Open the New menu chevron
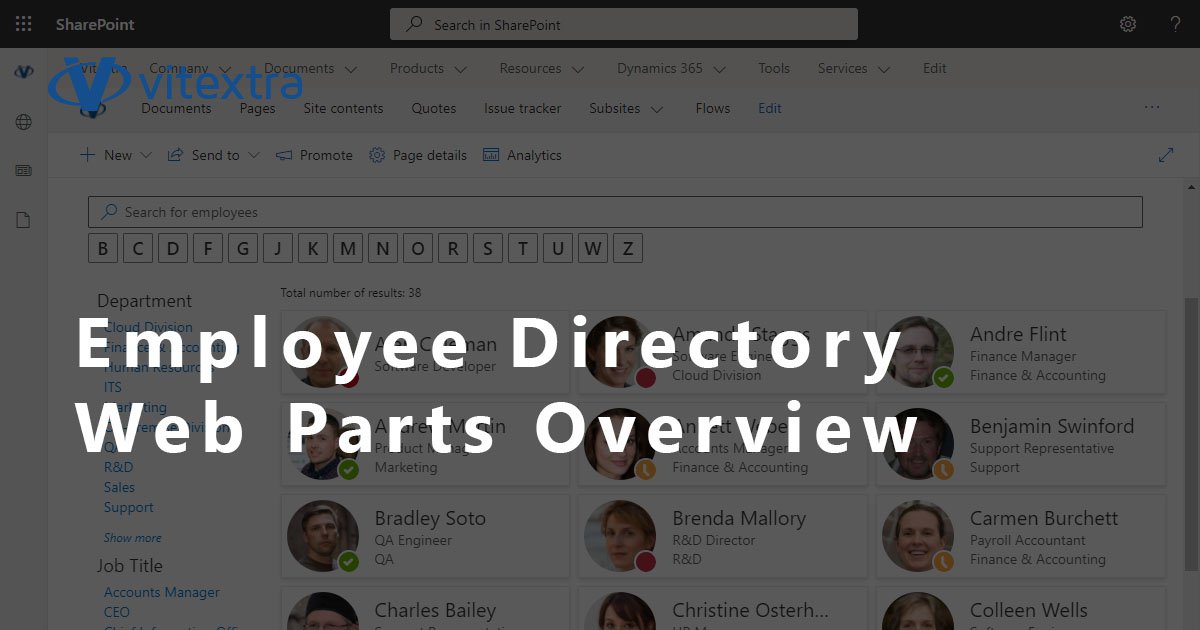1200x630 pixels. (145, 155)
